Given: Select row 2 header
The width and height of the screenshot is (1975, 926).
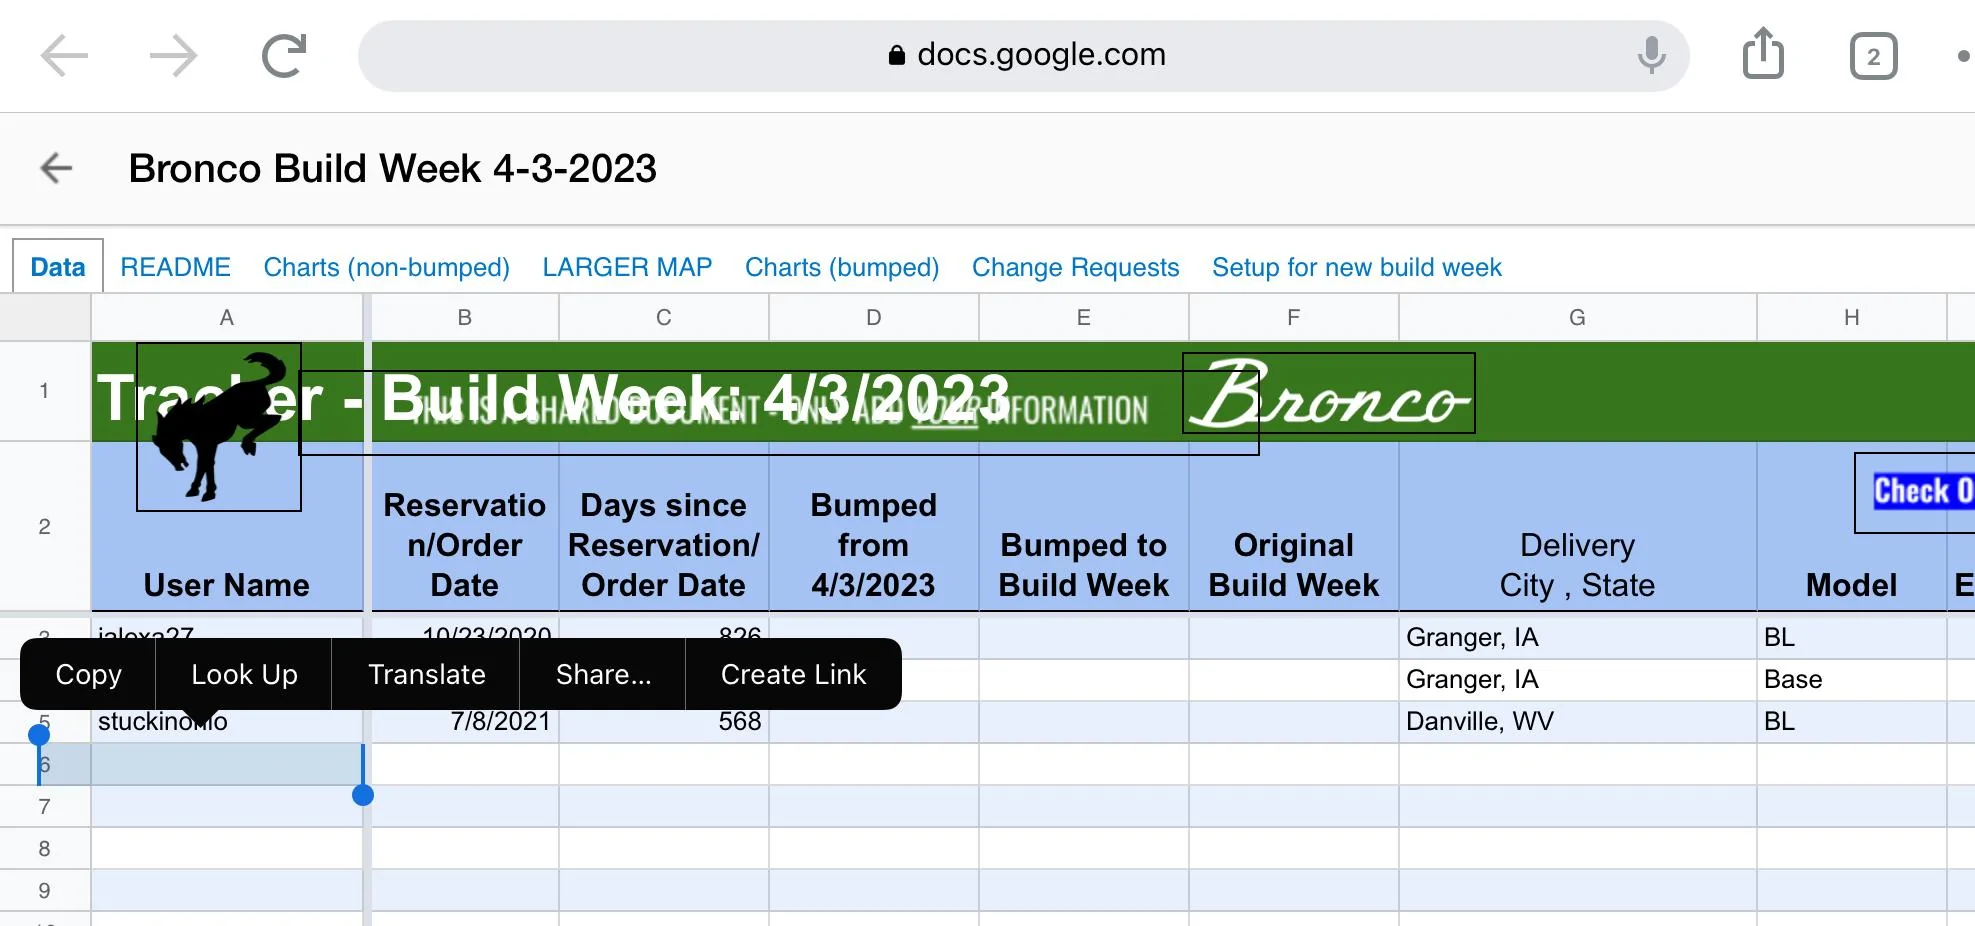Looking at the screenshot, I should (x=45, y=526).
